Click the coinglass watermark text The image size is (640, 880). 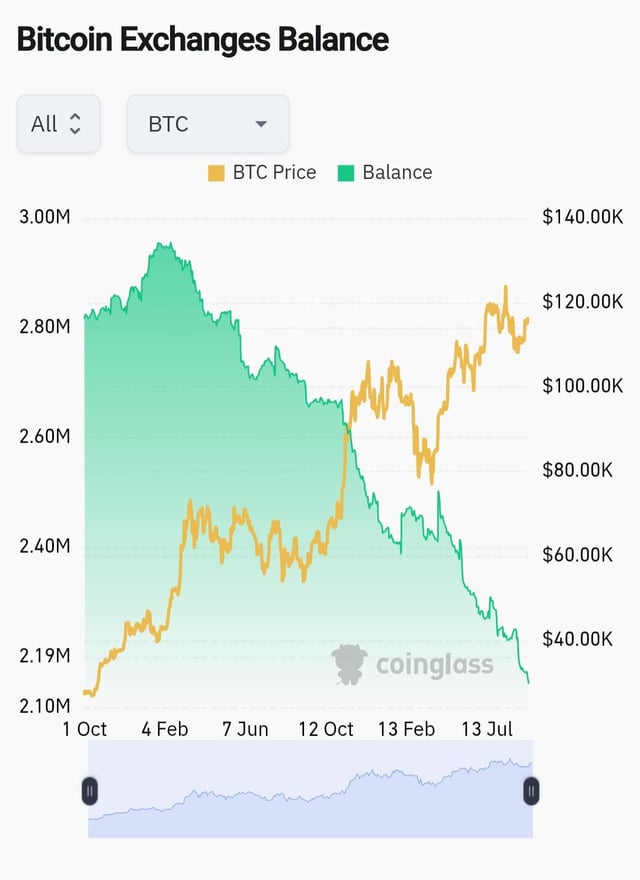point(434,664)
